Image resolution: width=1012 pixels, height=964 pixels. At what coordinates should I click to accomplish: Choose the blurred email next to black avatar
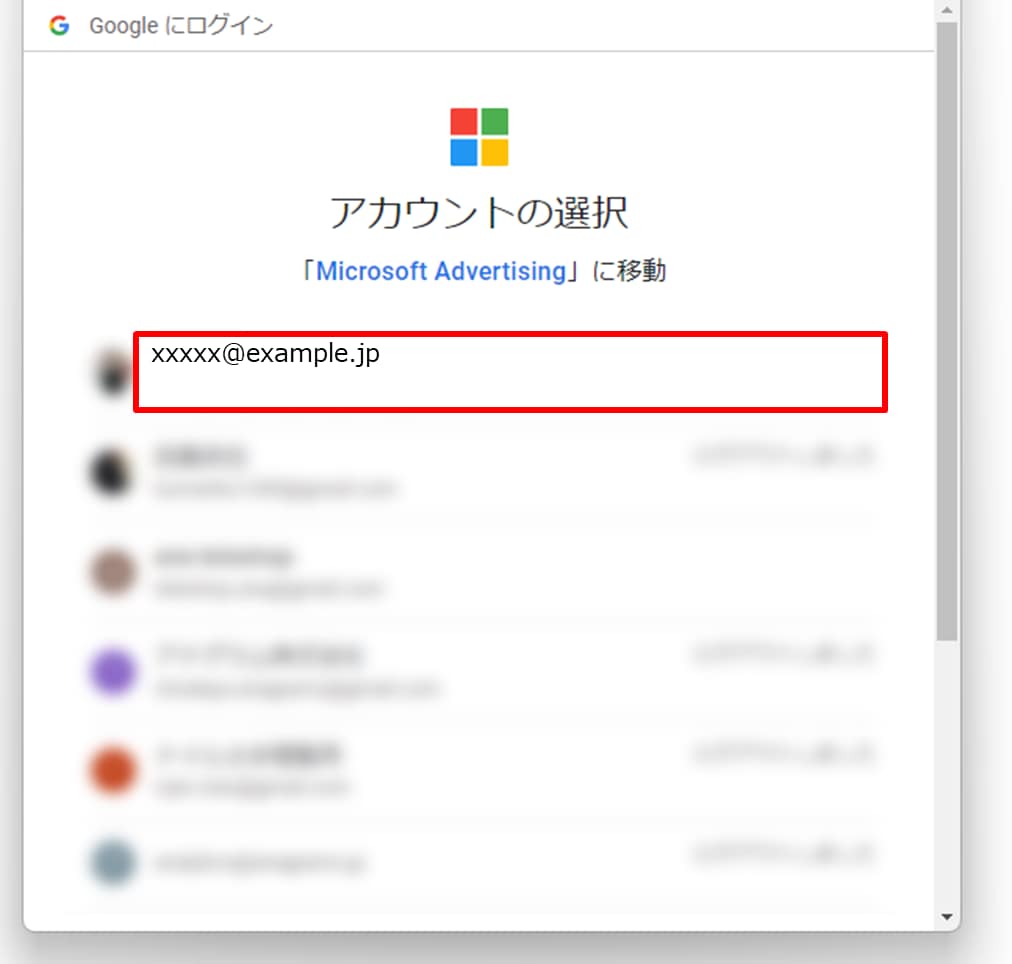tap(275, 489)
